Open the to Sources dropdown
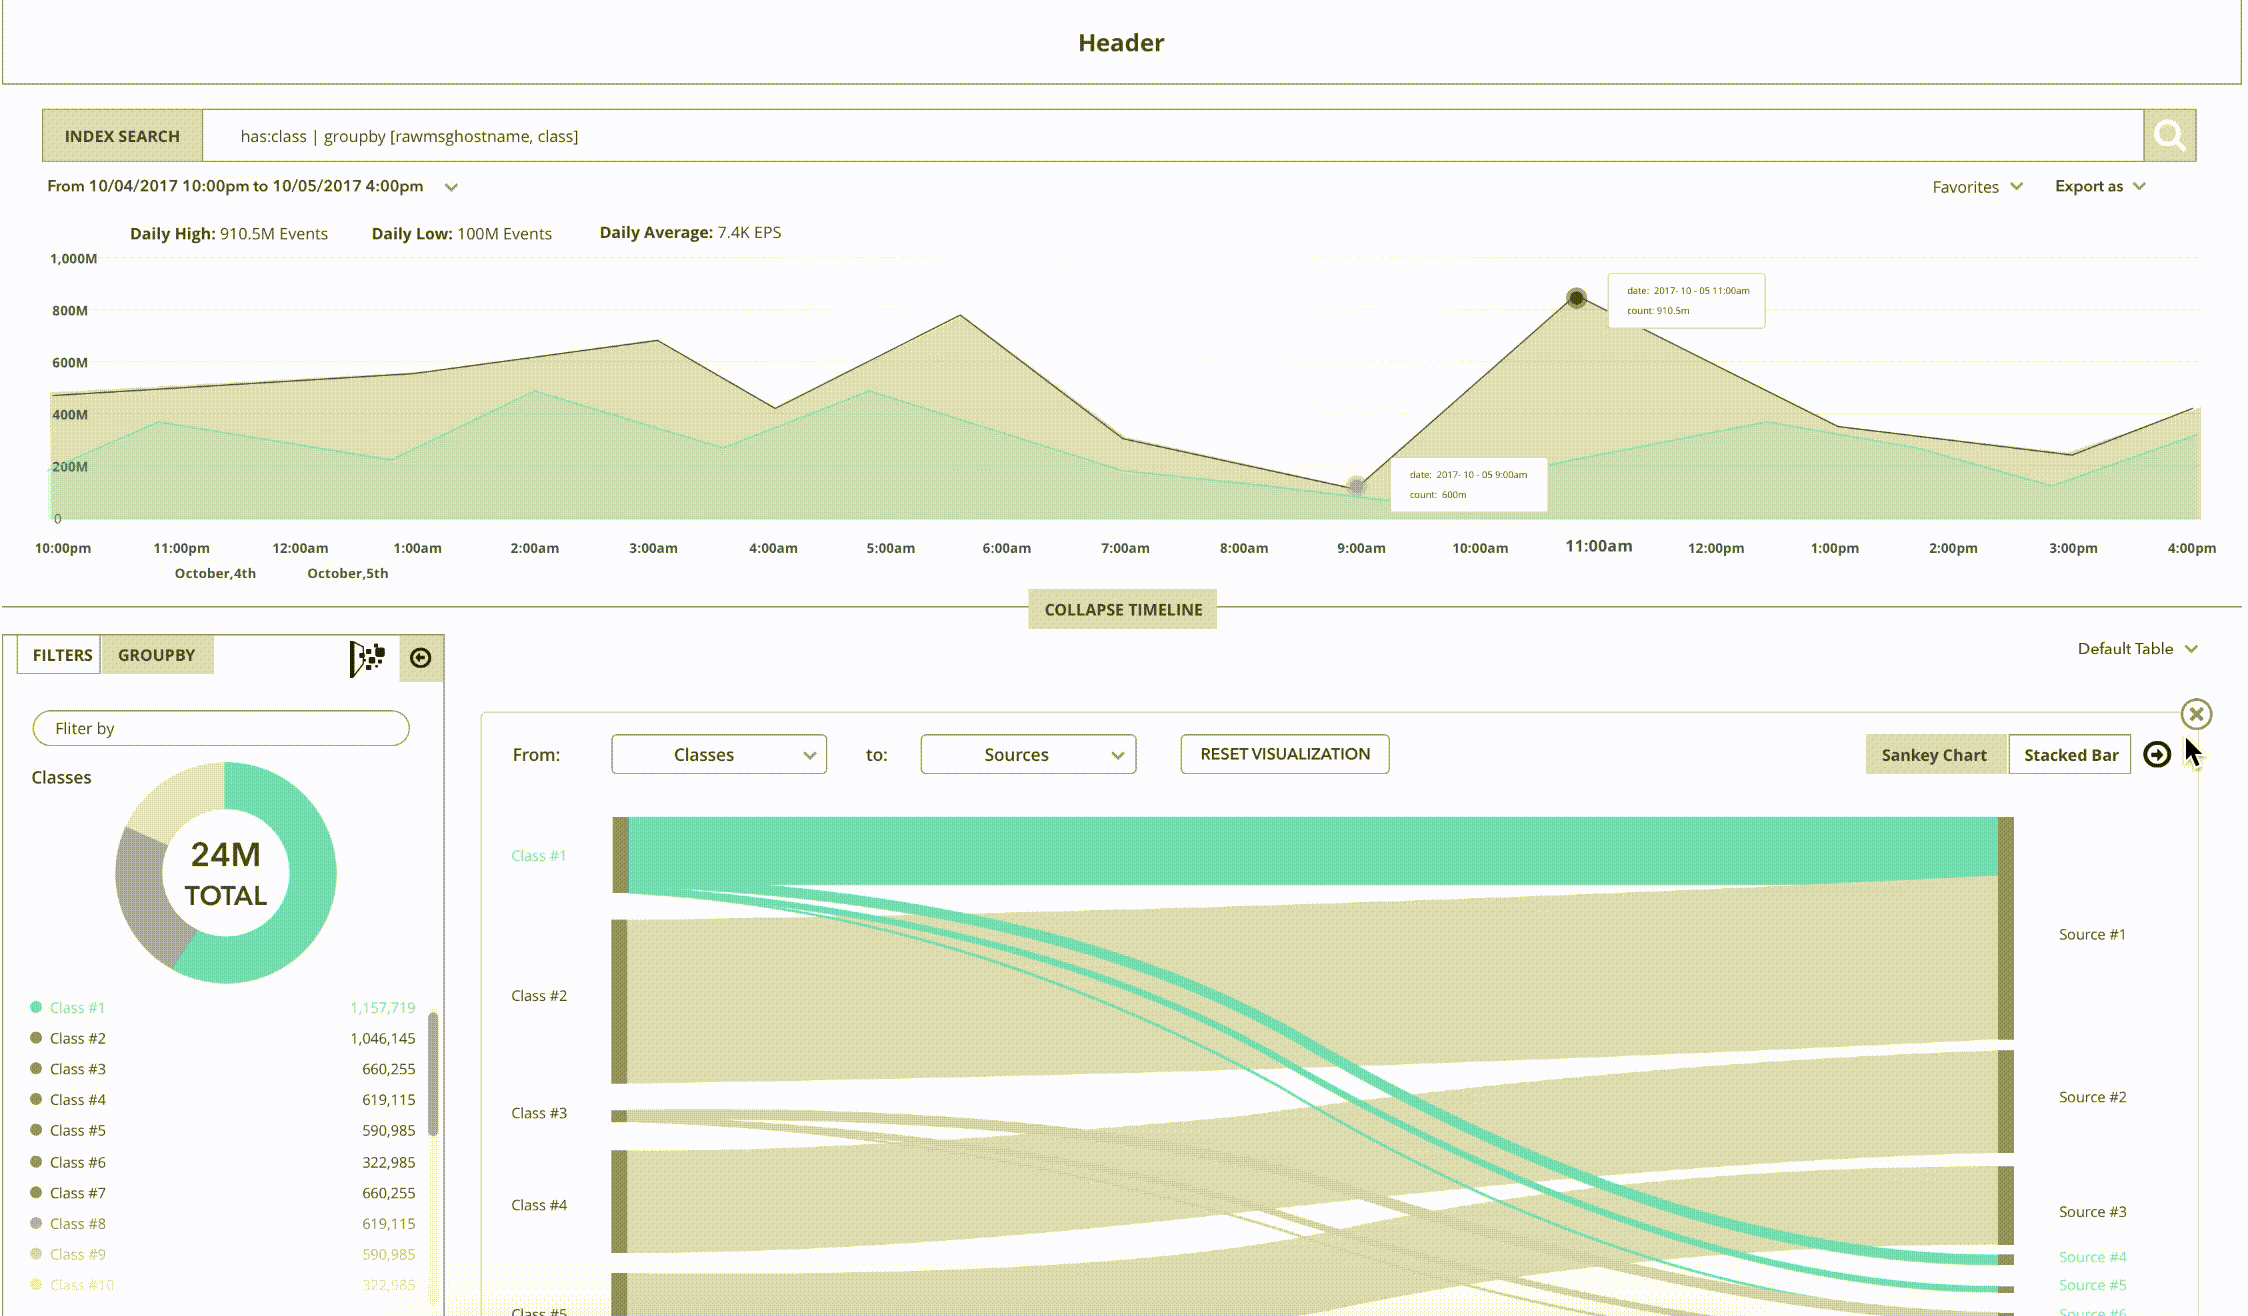 1028,754
